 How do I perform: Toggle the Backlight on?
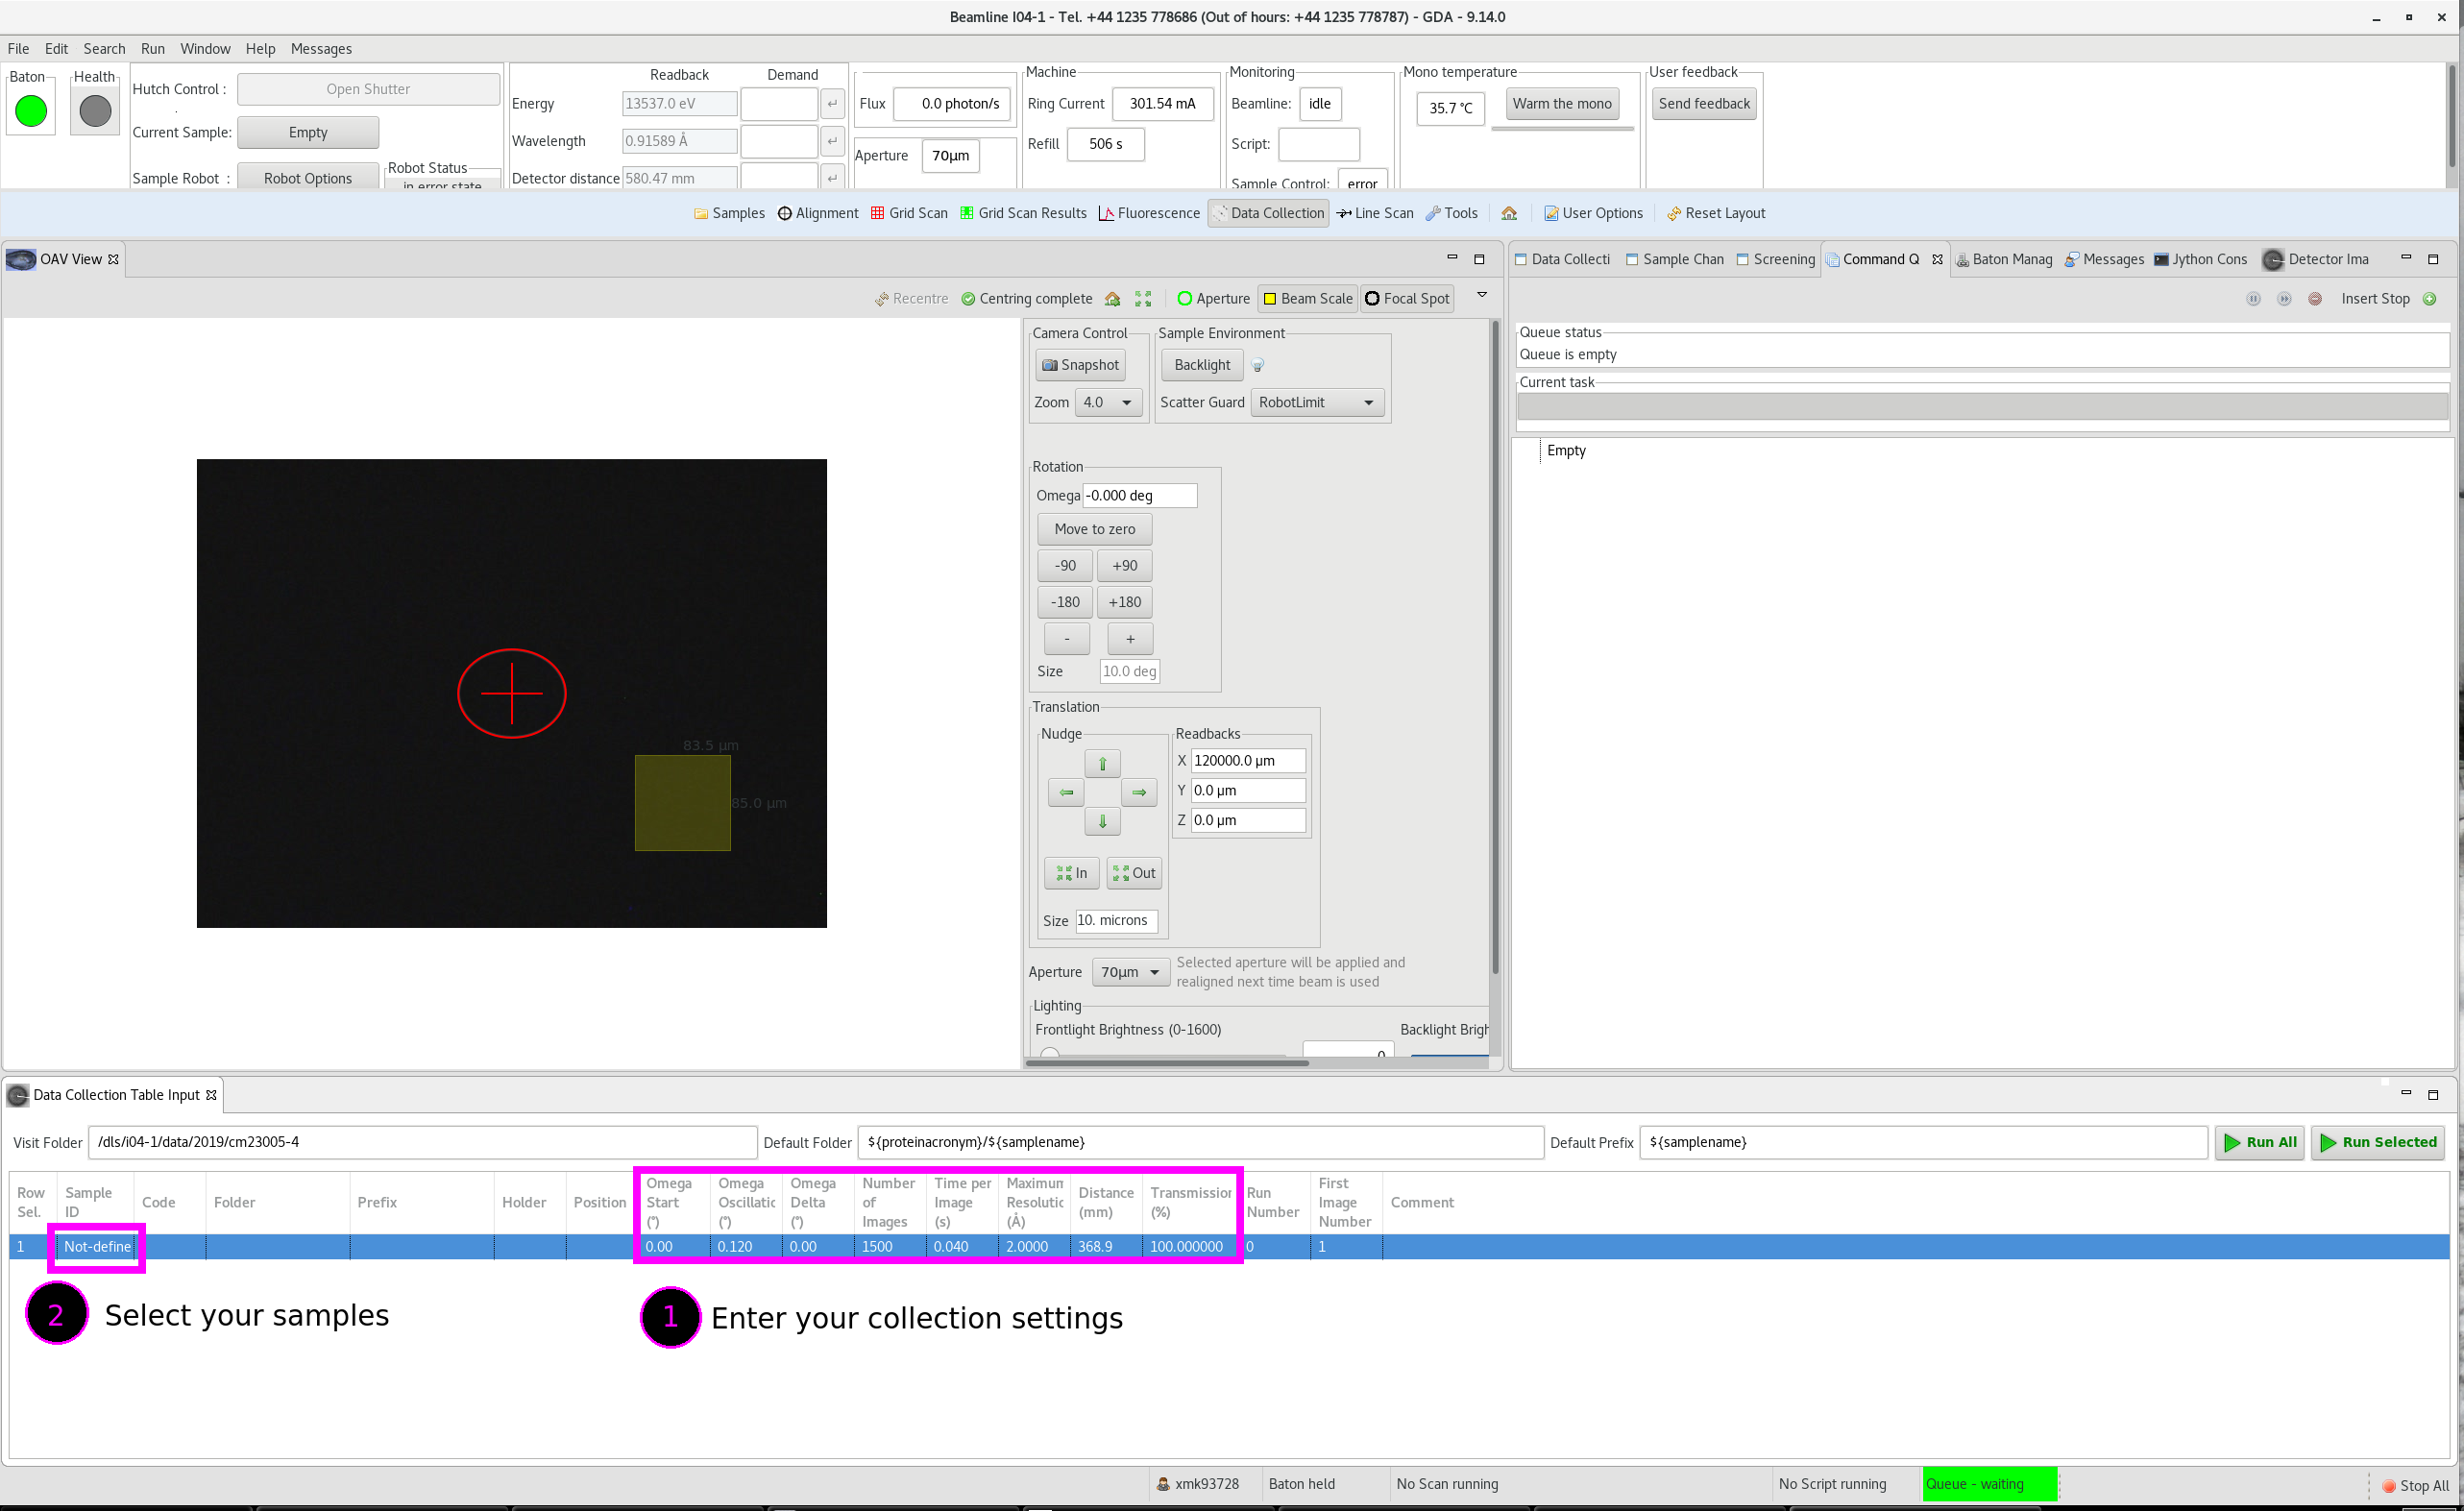click(1200, 365)
